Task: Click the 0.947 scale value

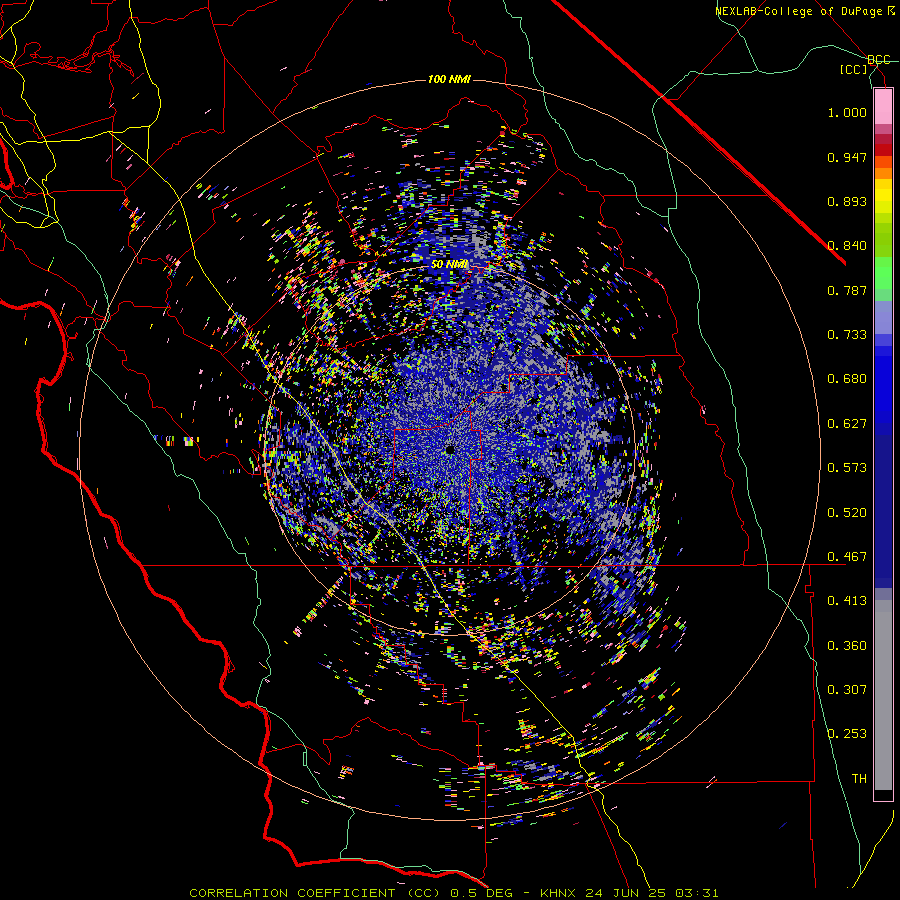Action: point(847,157)
